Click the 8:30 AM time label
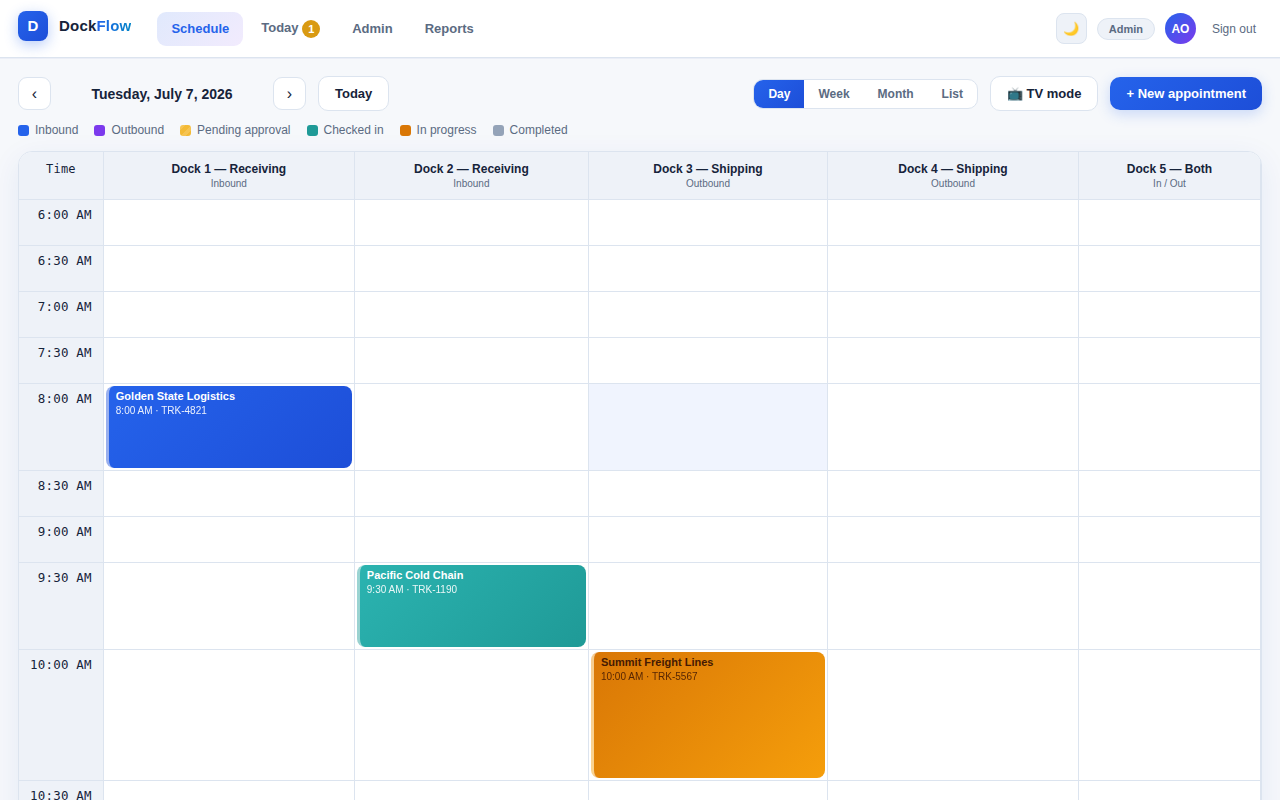Image resolution: width=1280 pixels, height=800 pixels. (x=65, y=486)
